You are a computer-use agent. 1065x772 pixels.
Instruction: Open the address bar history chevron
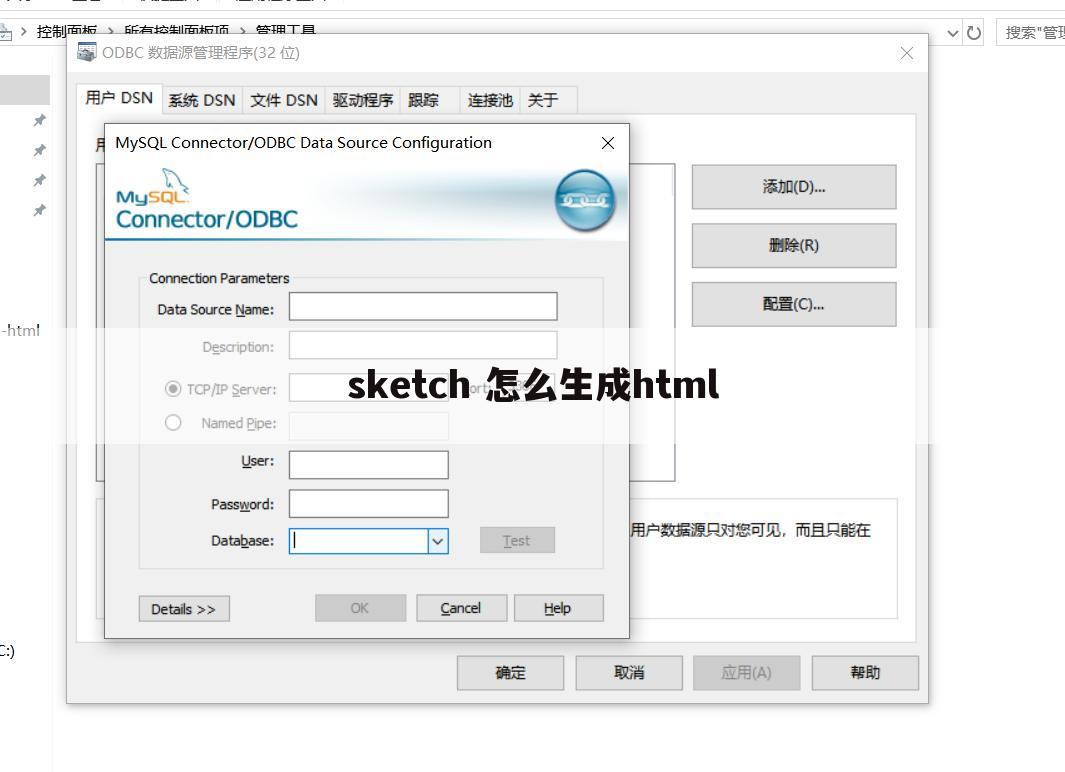[955, 32]
